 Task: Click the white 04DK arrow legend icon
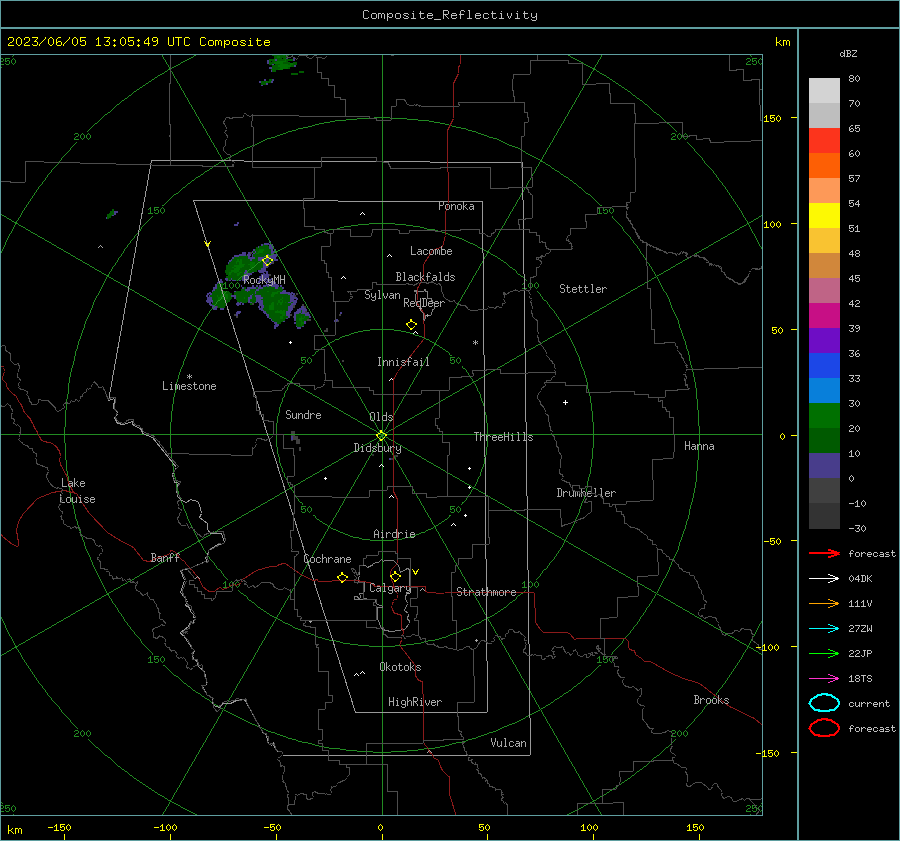824,579
